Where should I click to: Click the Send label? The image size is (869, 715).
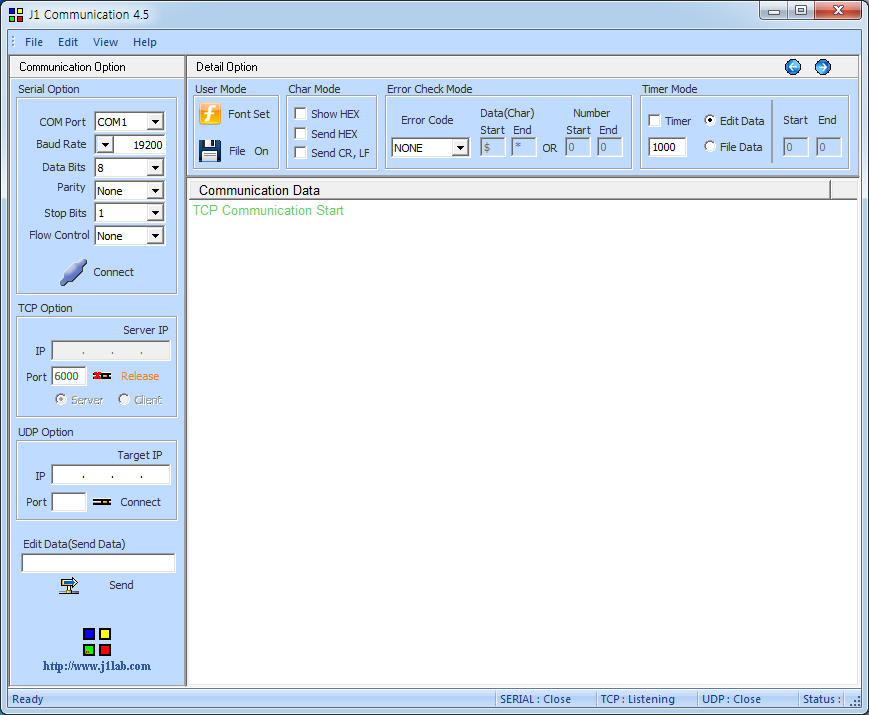click(x=121, y=585)
